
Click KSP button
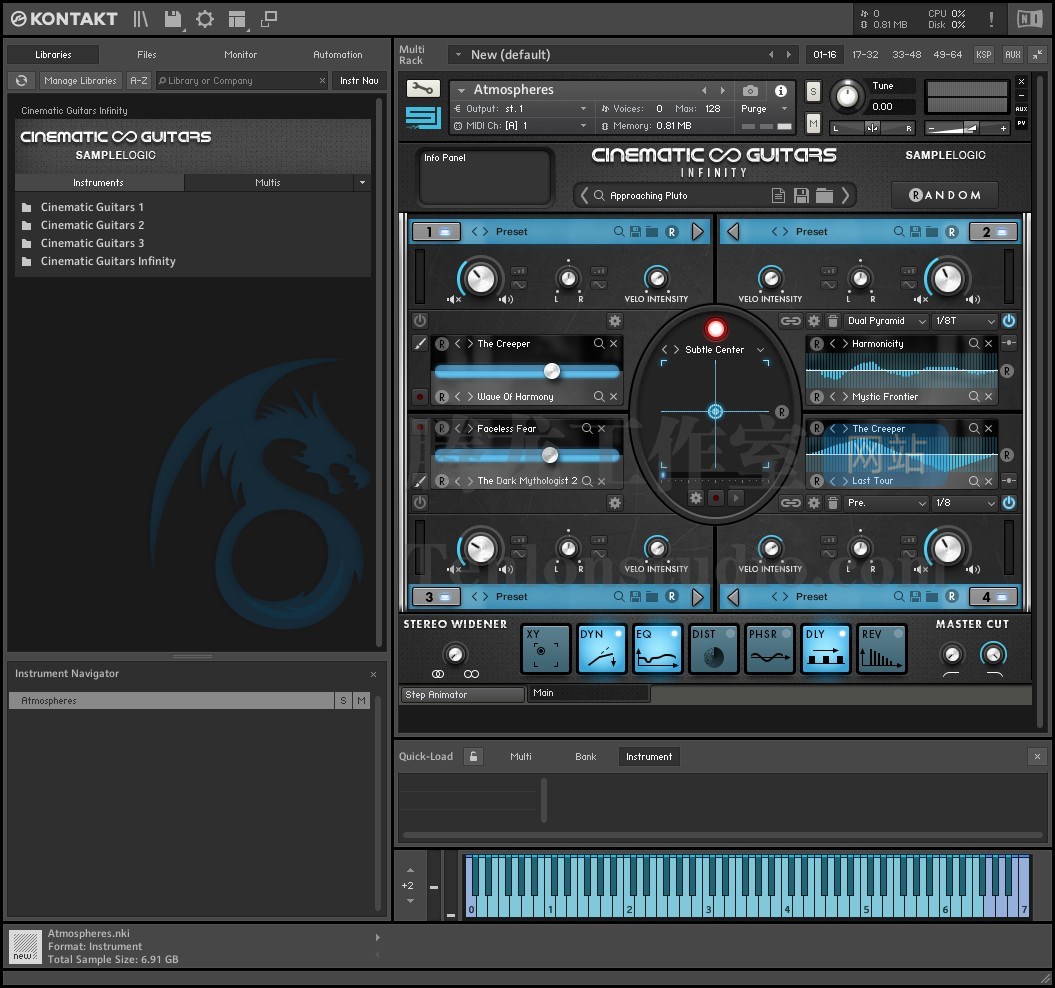pos(984,55)
